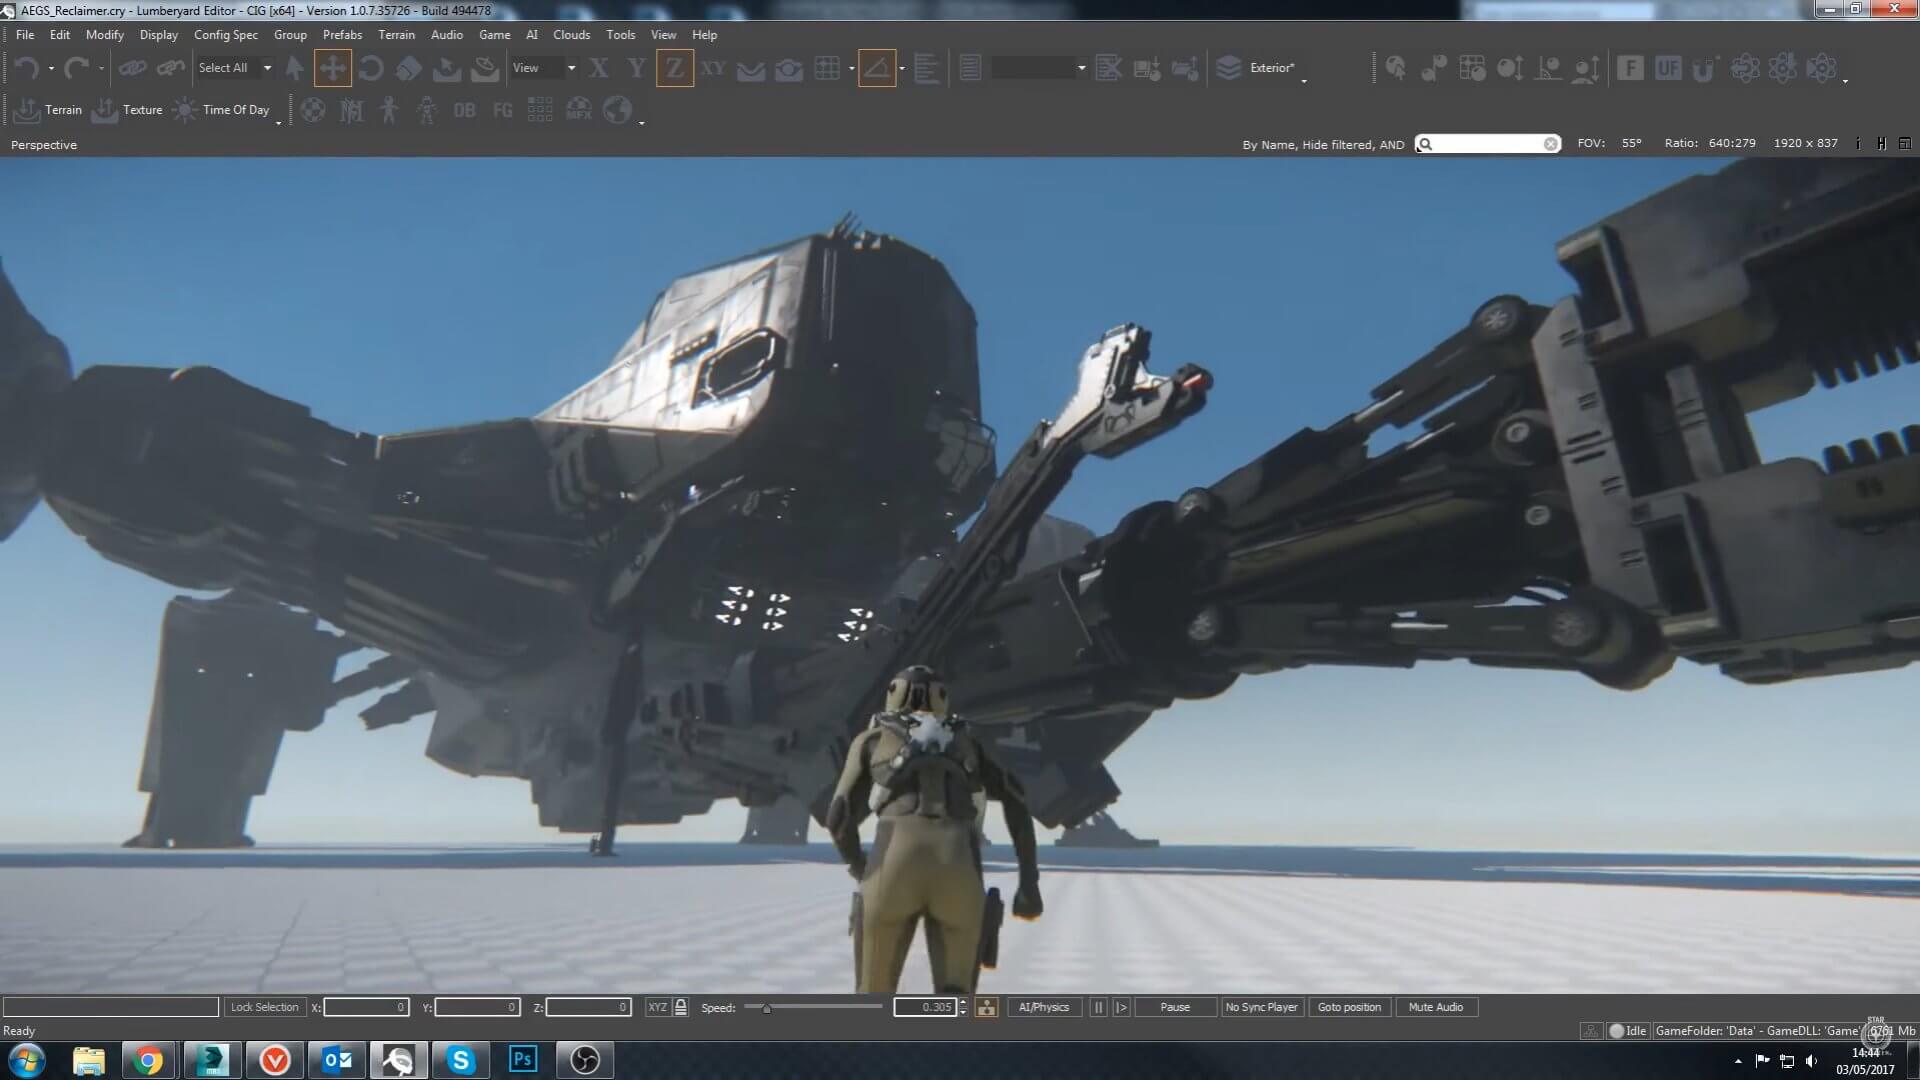The image size is (1920, 1080).
Task: Open Photoshop from the taskbar
Action: [x=523, y=1059]
